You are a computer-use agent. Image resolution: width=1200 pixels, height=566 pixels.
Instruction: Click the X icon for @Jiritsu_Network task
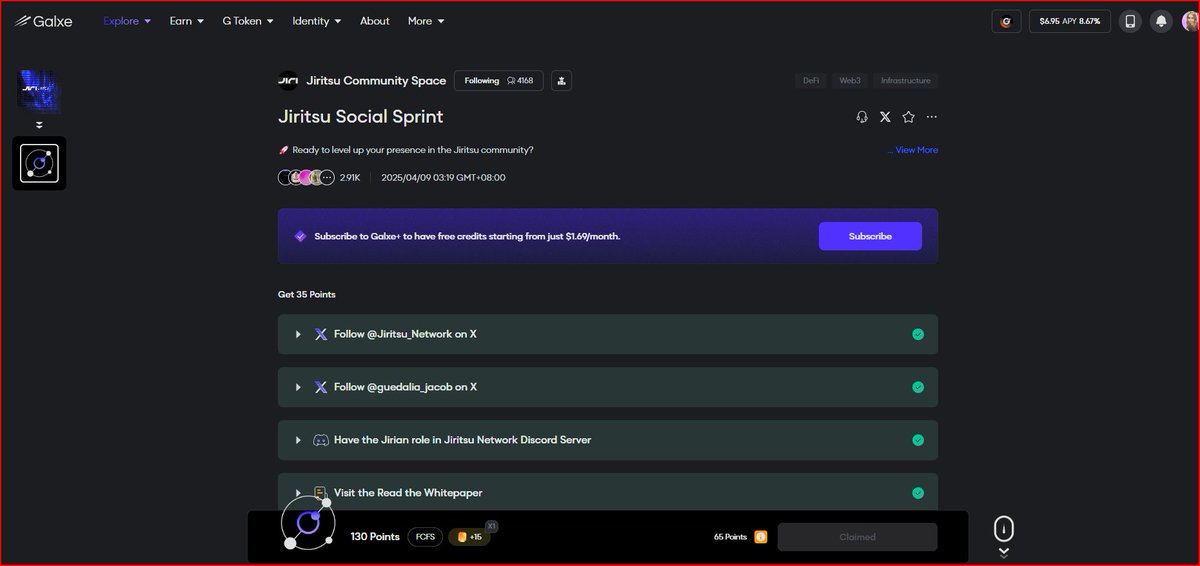tap(321, 334)
